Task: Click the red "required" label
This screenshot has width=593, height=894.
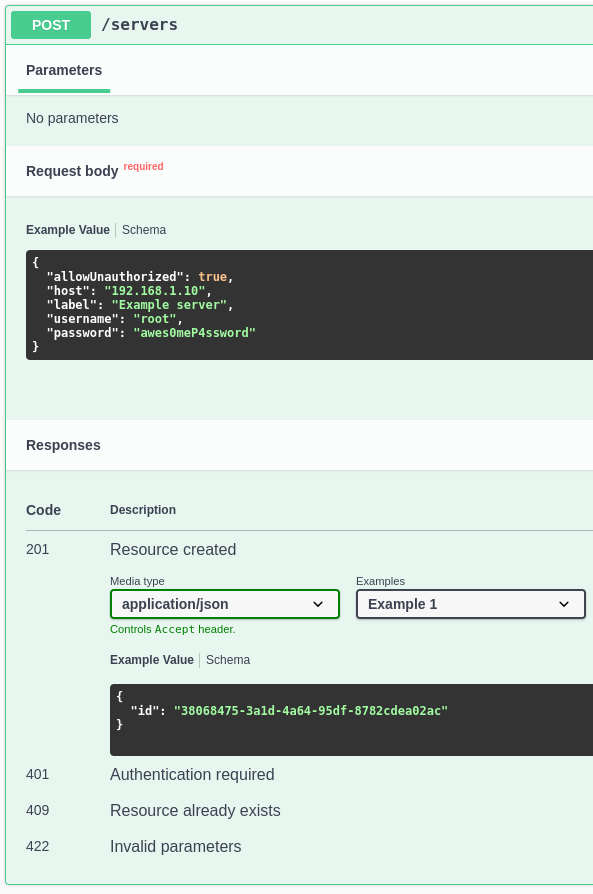Action: pyautogui.click(x=143, y=166)
